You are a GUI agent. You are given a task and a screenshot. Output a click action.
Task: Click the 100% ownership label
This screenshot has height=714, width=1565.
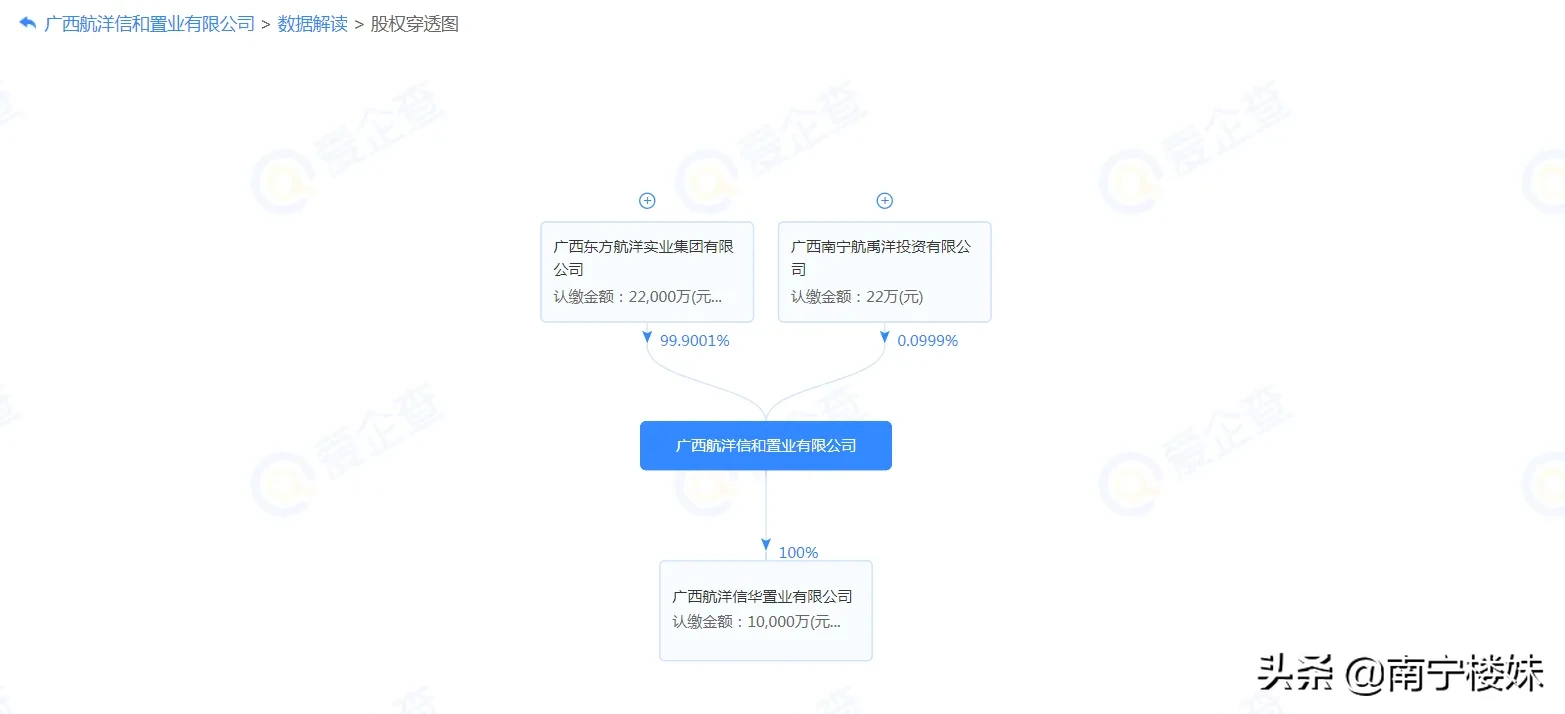coord(798,552)
